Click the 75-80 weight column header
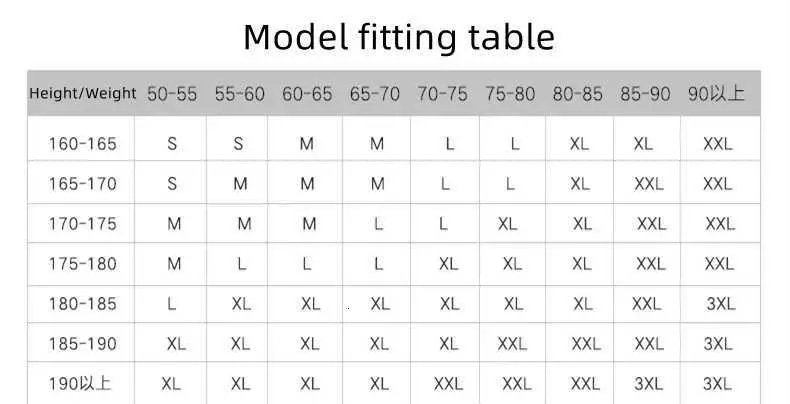Screen dimensions: 790x404 click(x=510, y=94)
